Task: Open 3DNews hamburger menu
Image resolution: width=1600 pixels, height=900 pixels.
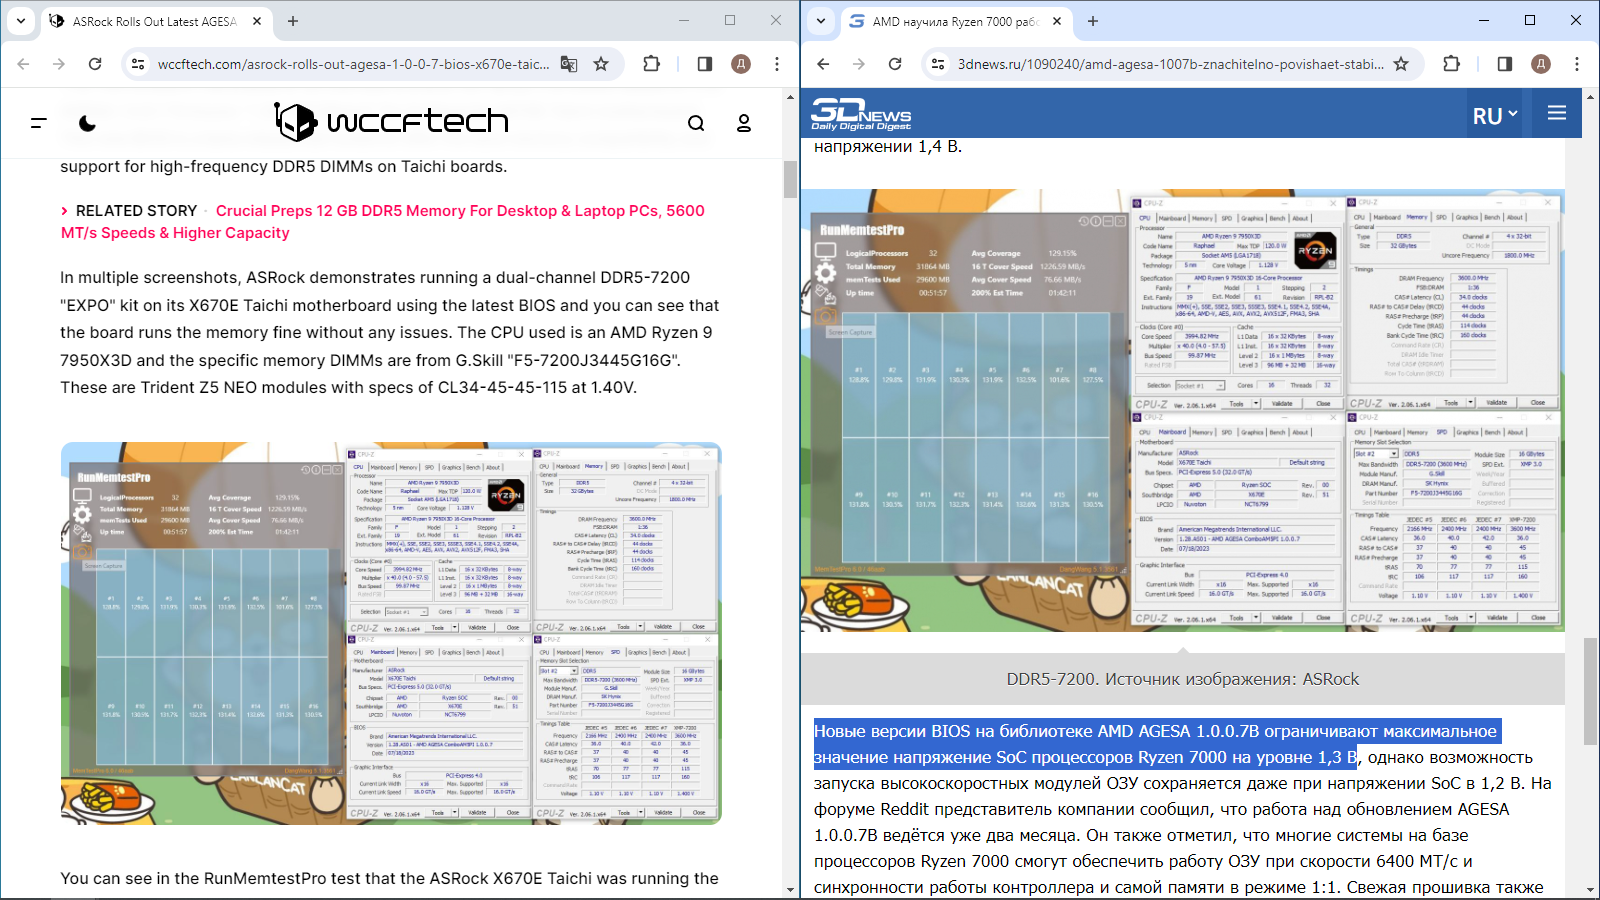Action: click(1557, 113)
